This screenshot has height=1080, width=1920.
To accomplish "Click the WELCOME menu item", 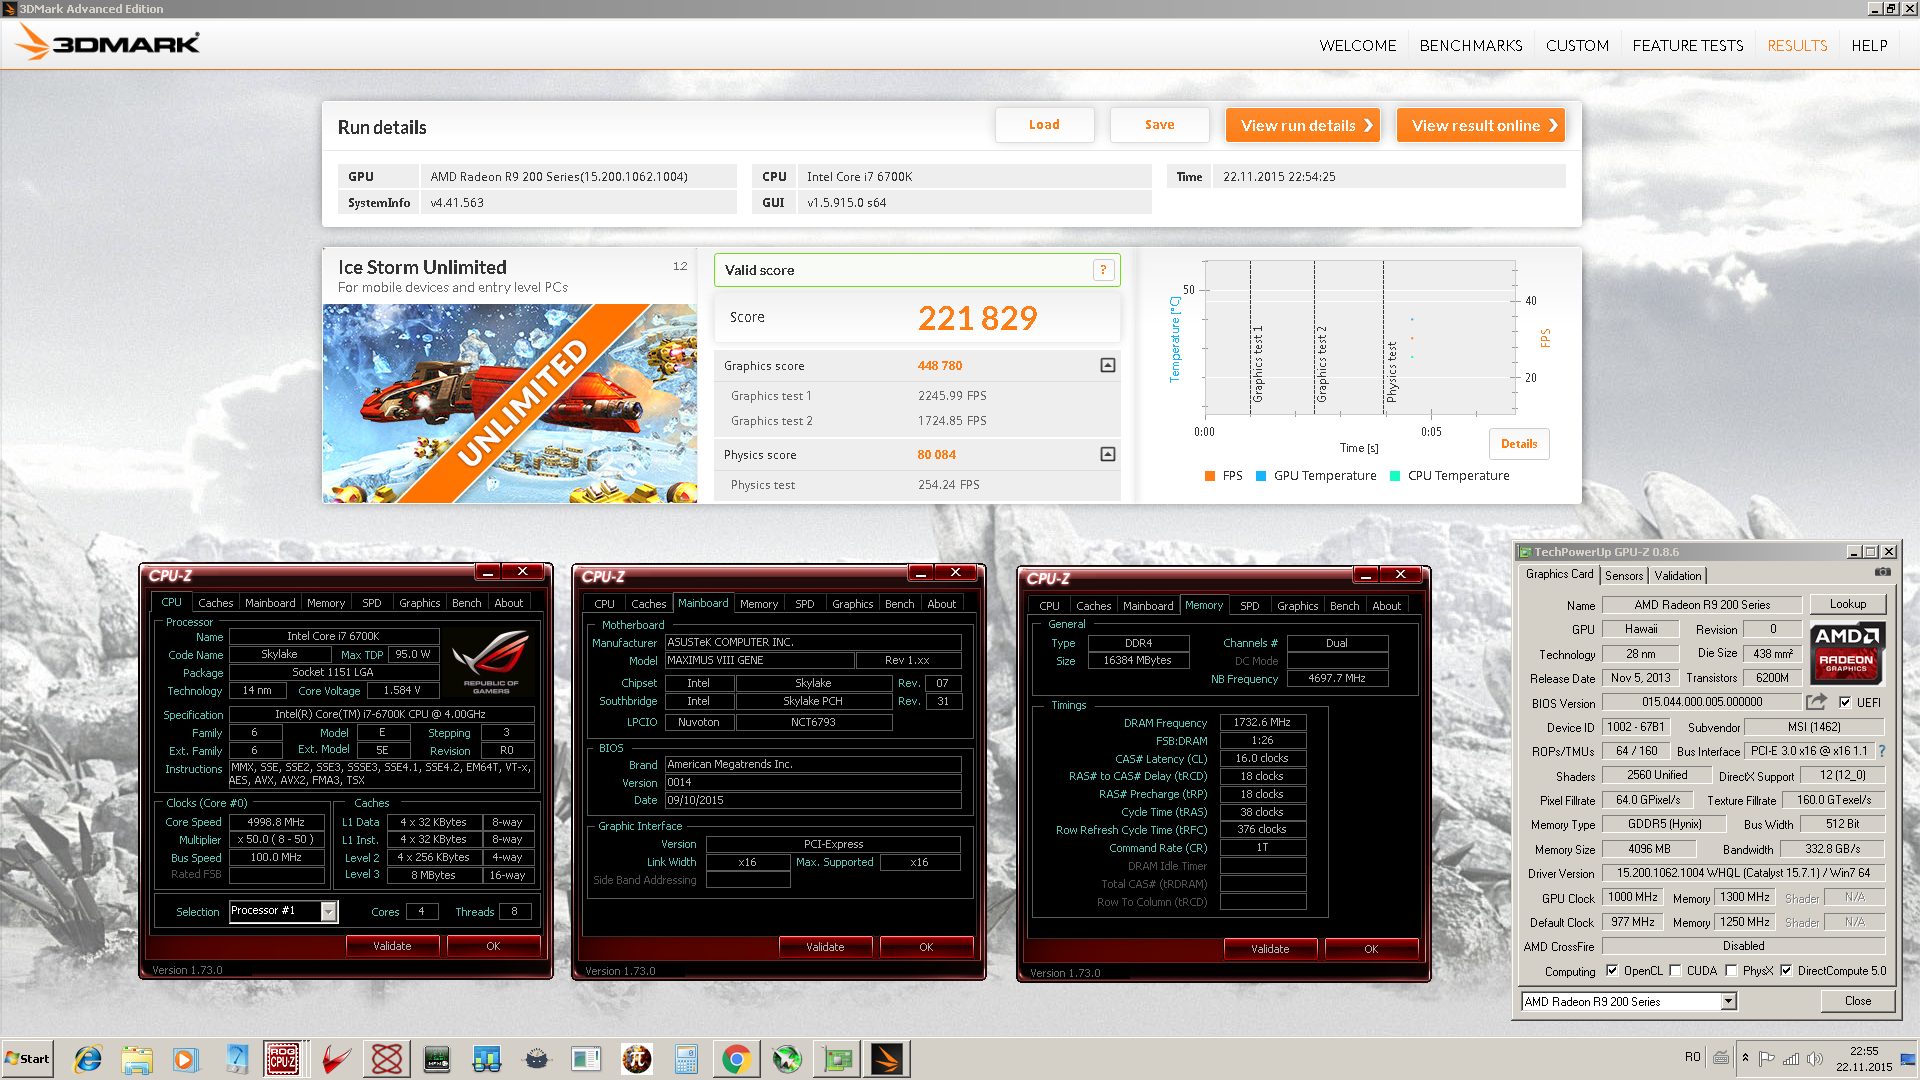I will 1357,46.
